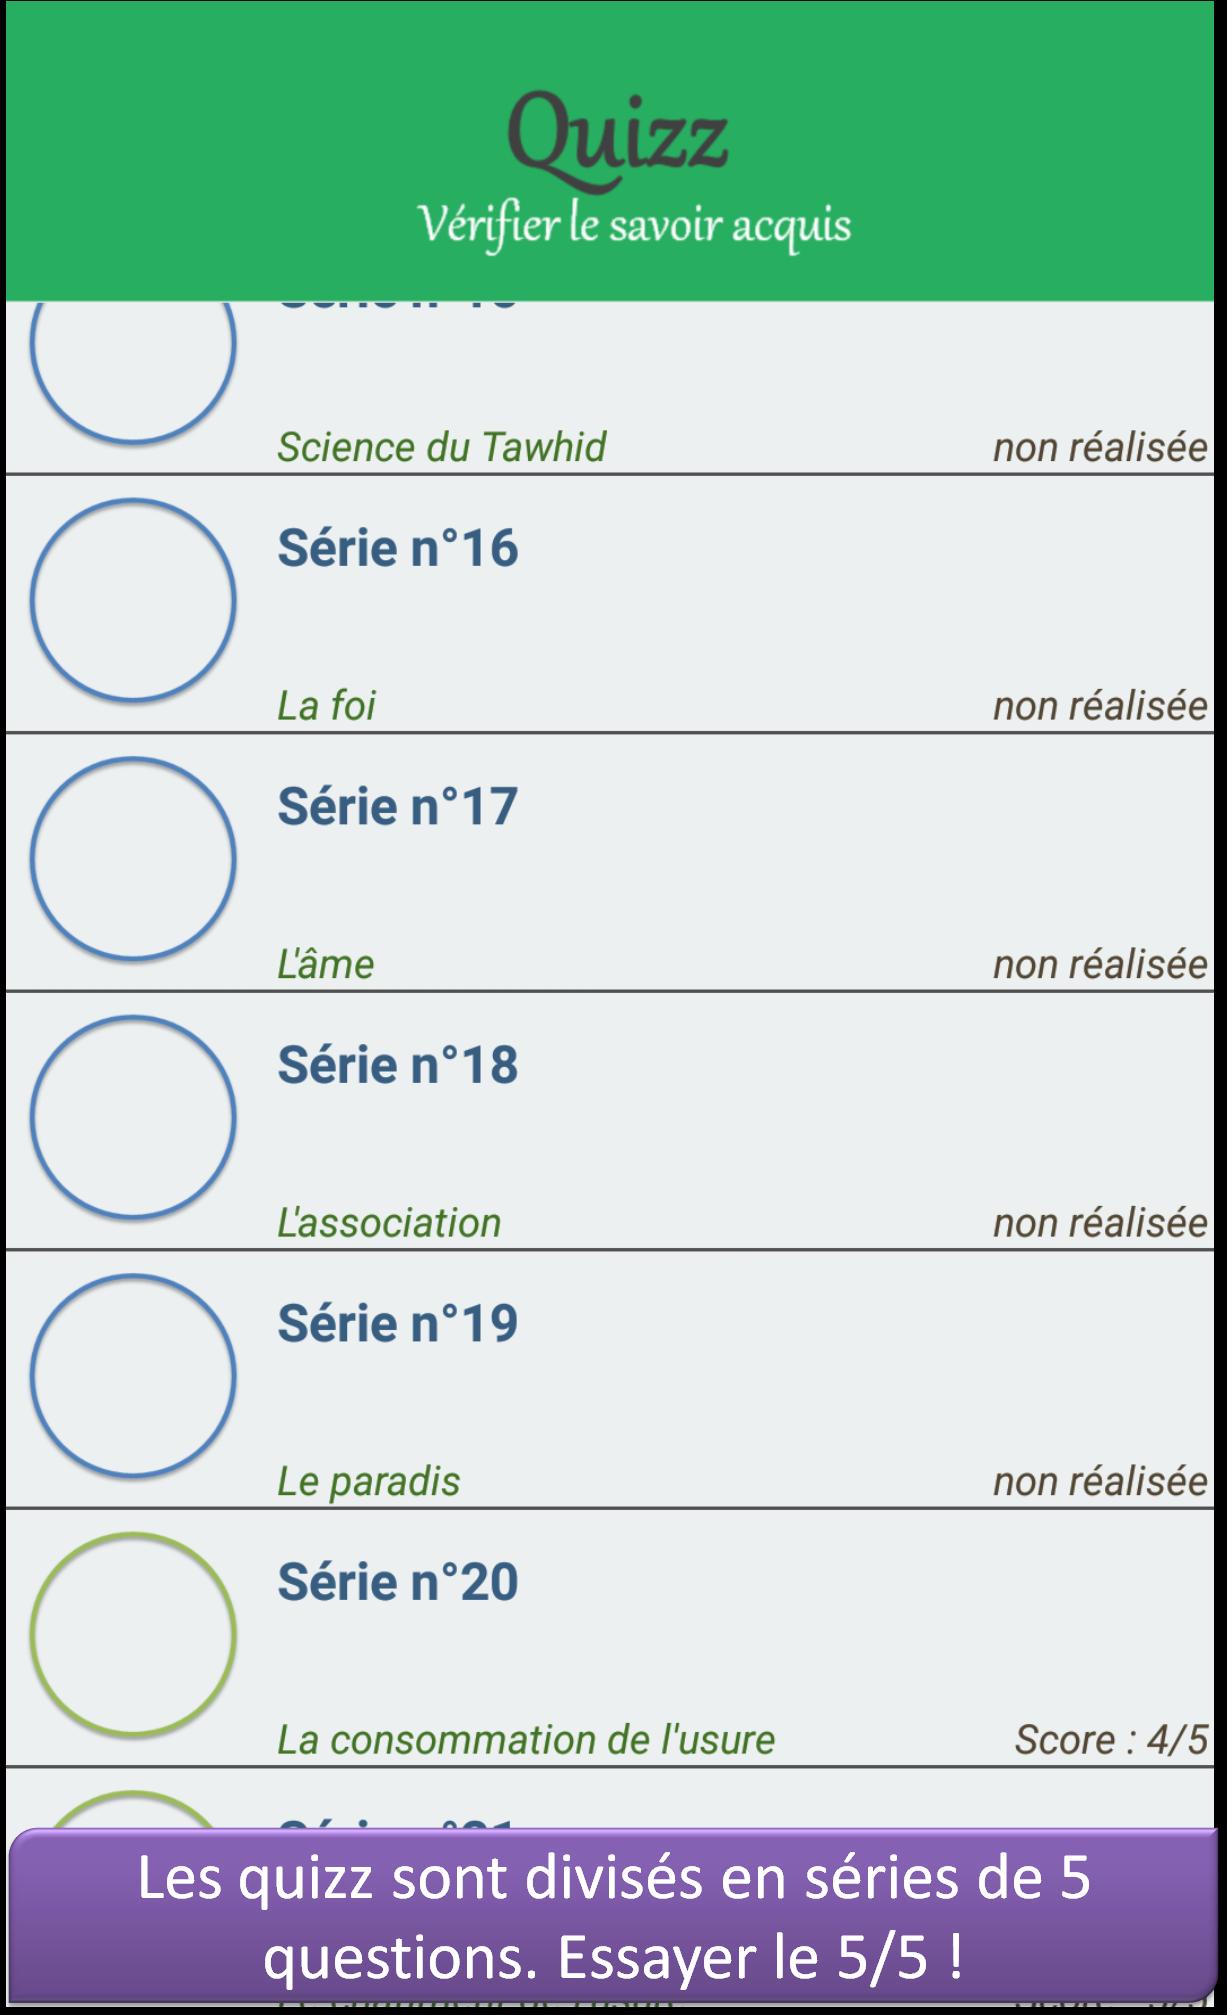Tap the Quizz header title
This screenshot has height=2015, width=1227.
(x=616, y=135)
